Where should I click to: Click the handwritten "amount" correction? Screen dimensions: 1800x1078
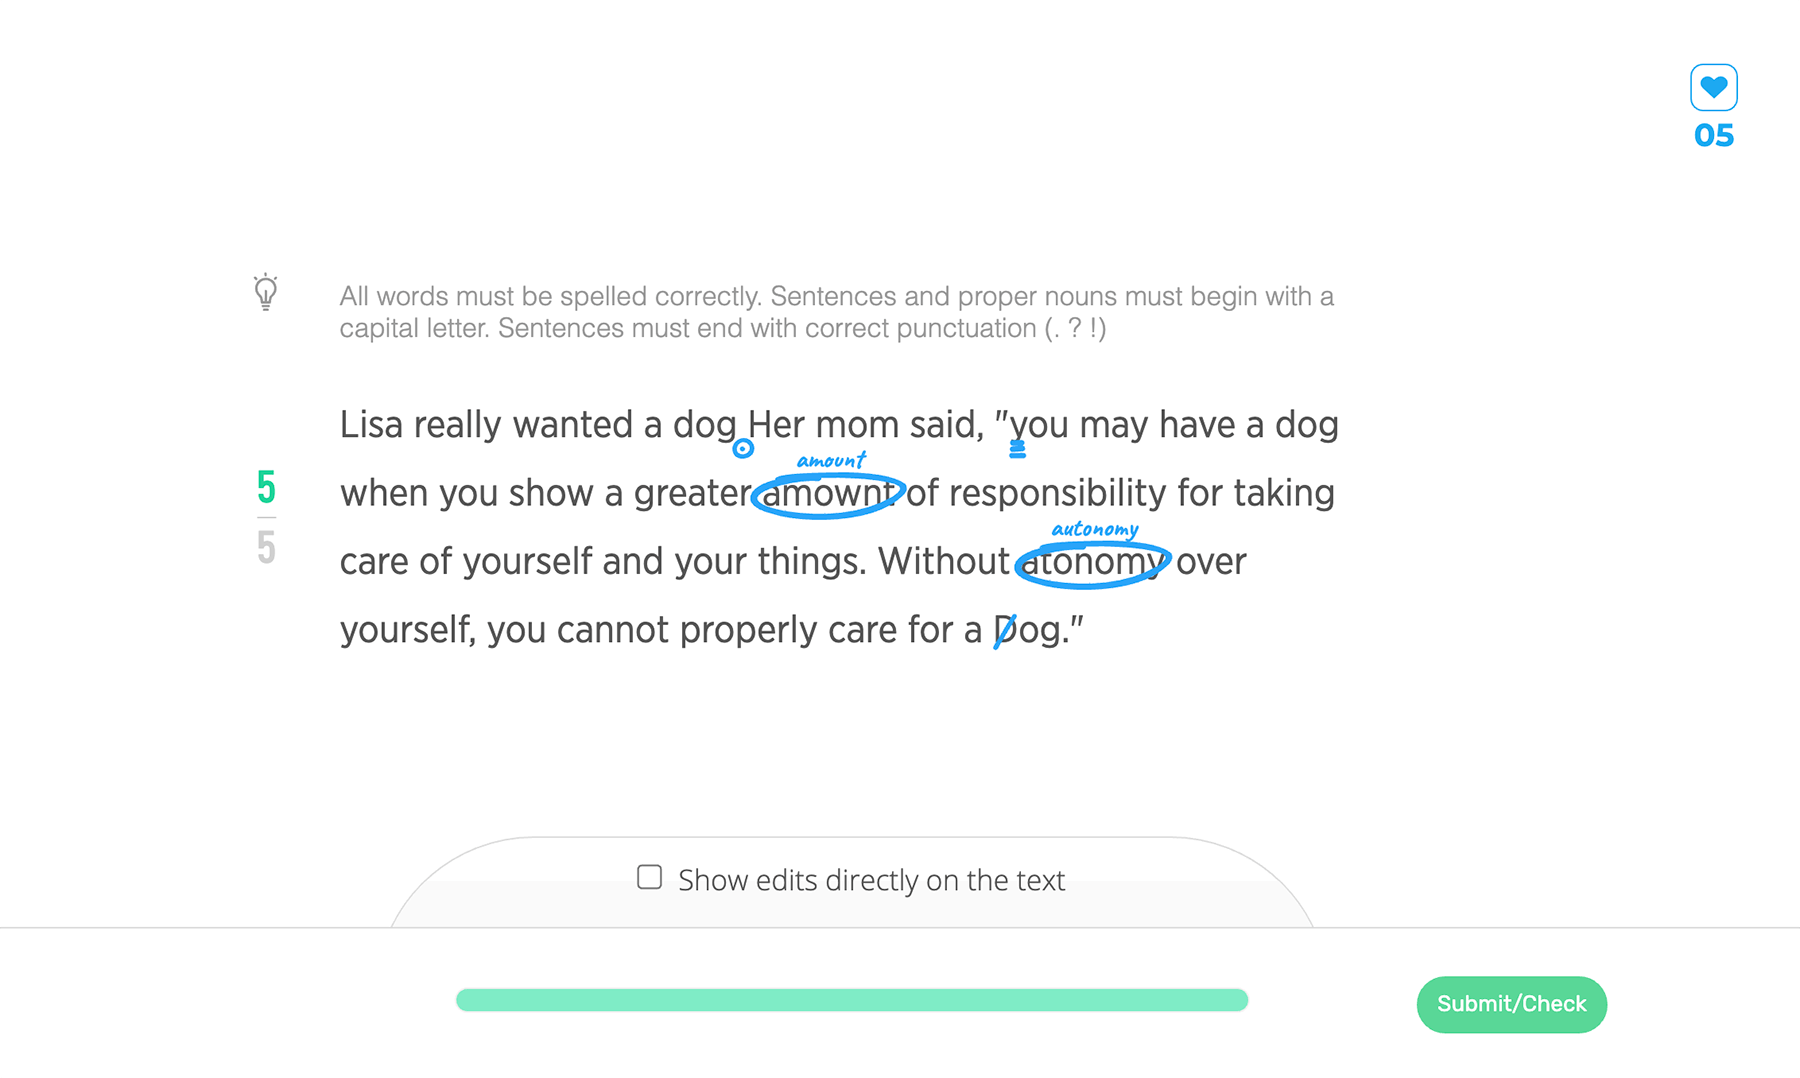831,461
